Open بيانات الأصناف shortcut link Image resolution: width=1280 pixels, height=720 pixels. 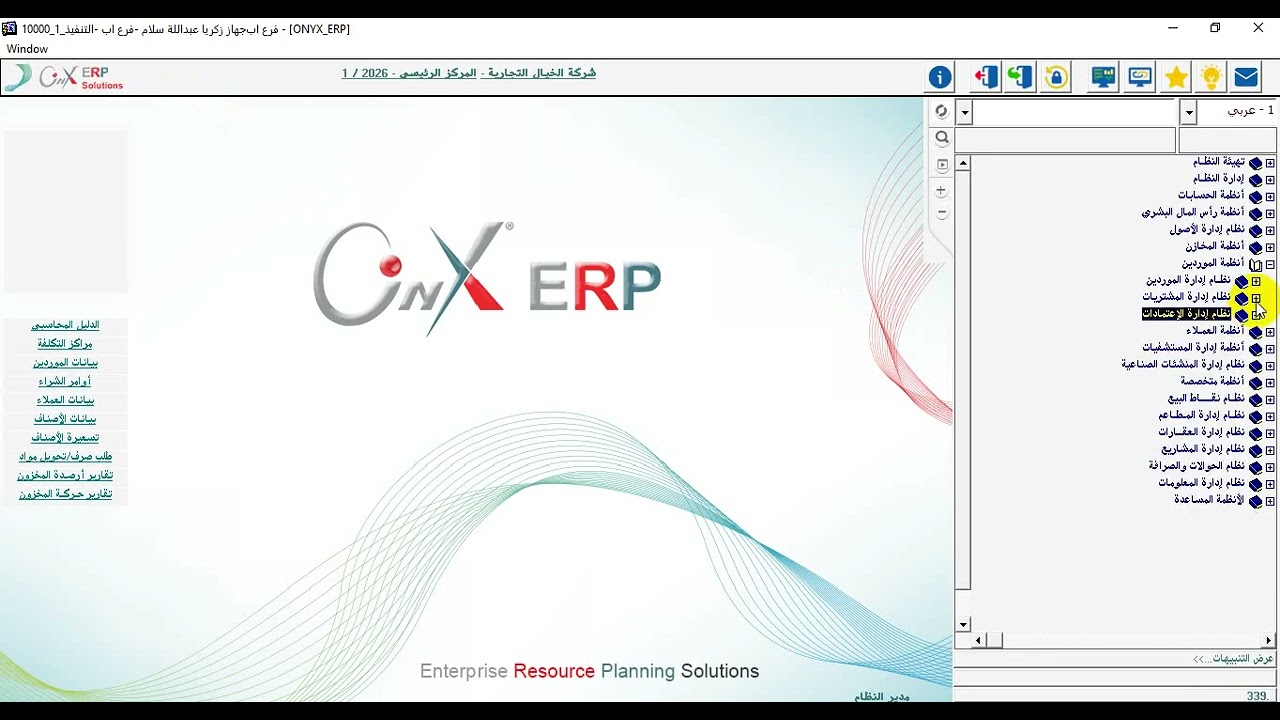pos(65,419)
